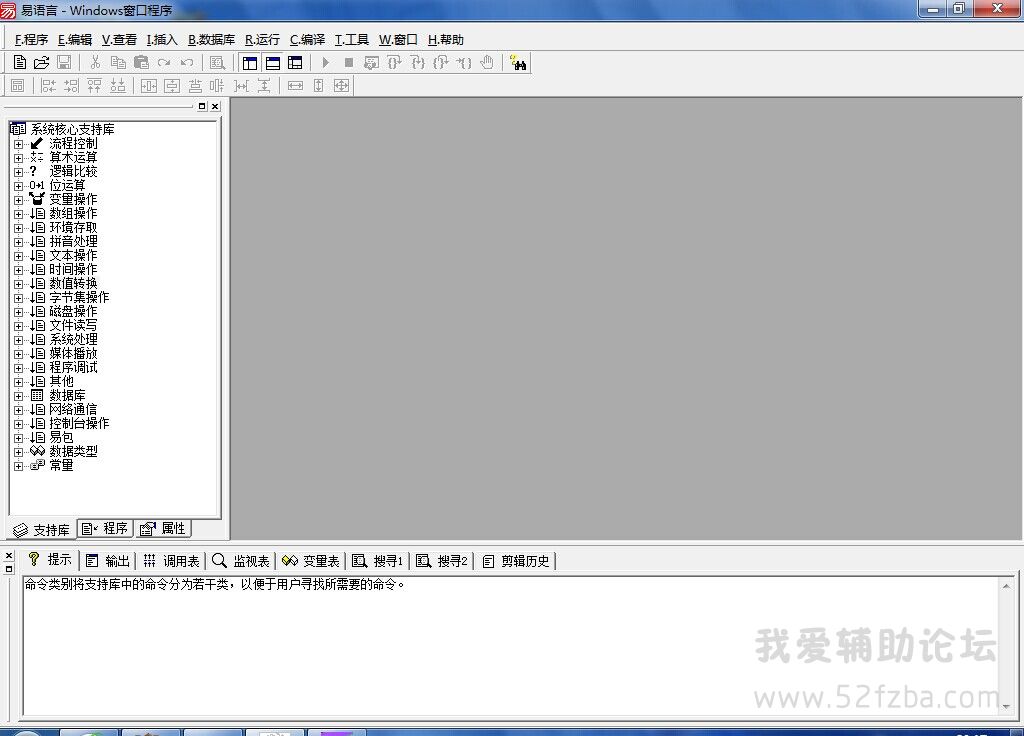Viewport: 1024px width, 736px height.
Task: Open the B.数据库 menu
Action: point(212,40)
